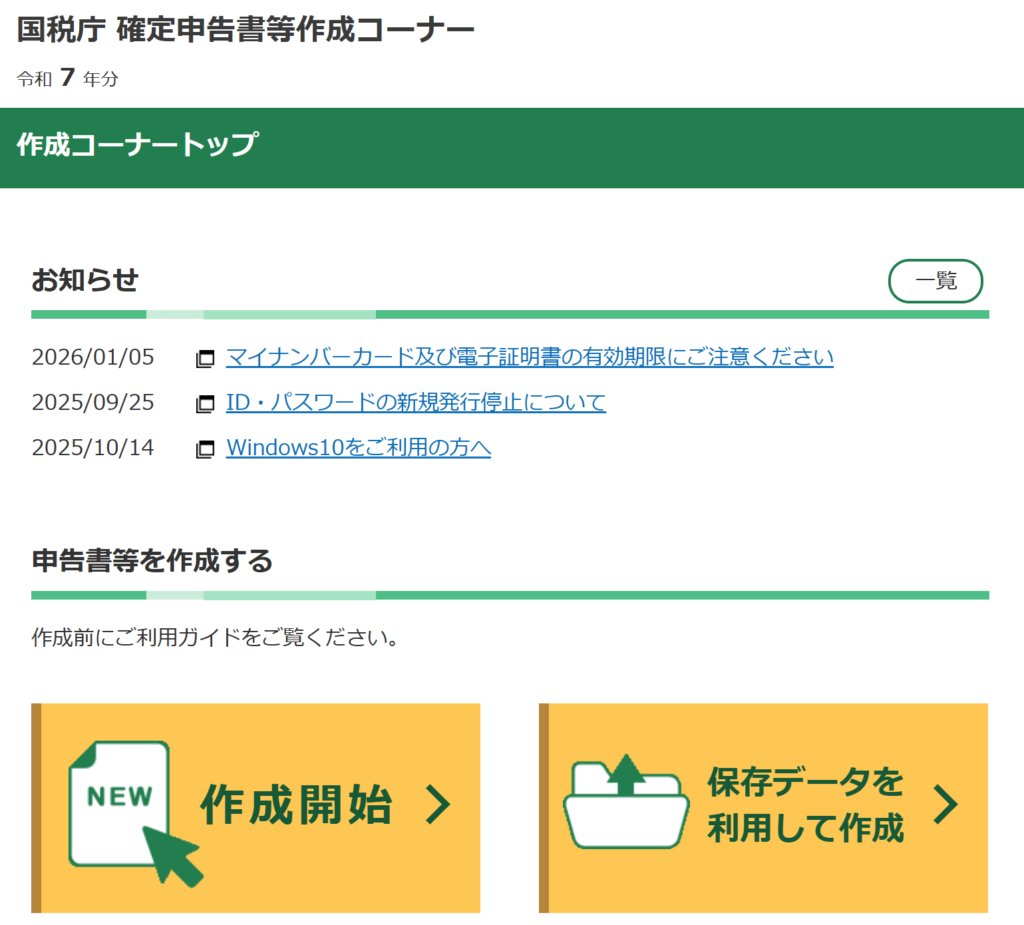Open the 一覧 notices list

[935, 281]
